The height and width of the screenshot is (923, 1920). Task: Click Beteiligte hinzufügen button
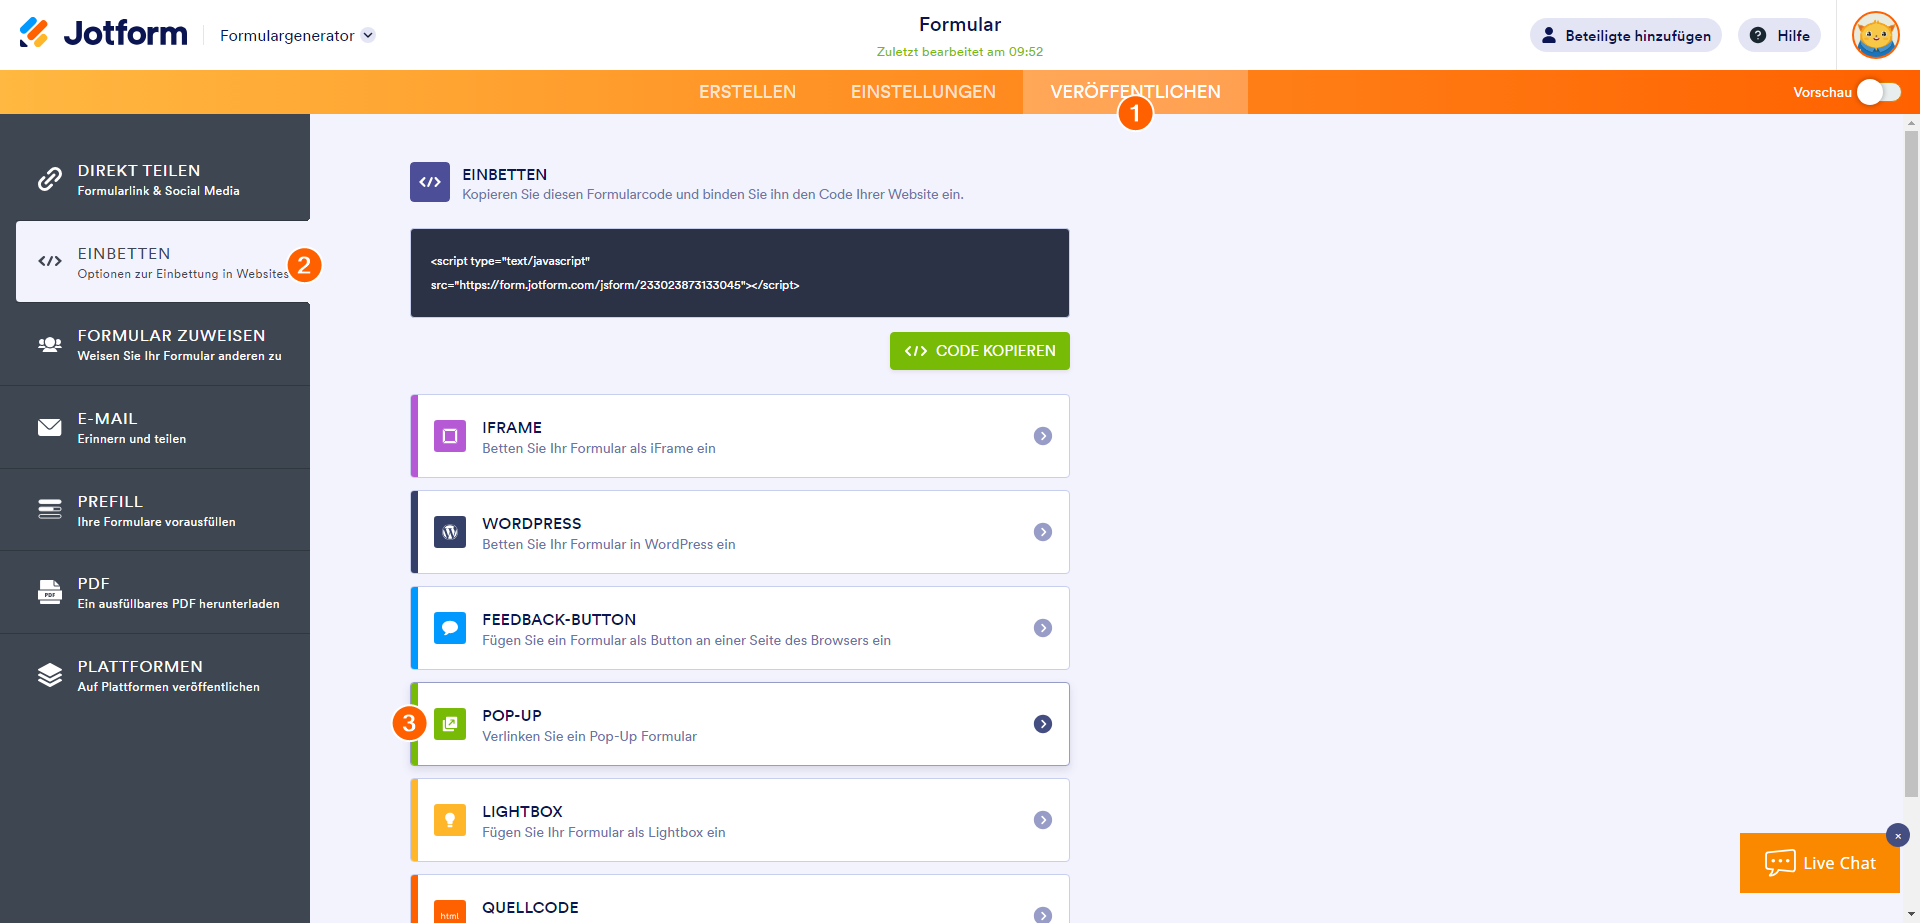tap(1626, 35)
